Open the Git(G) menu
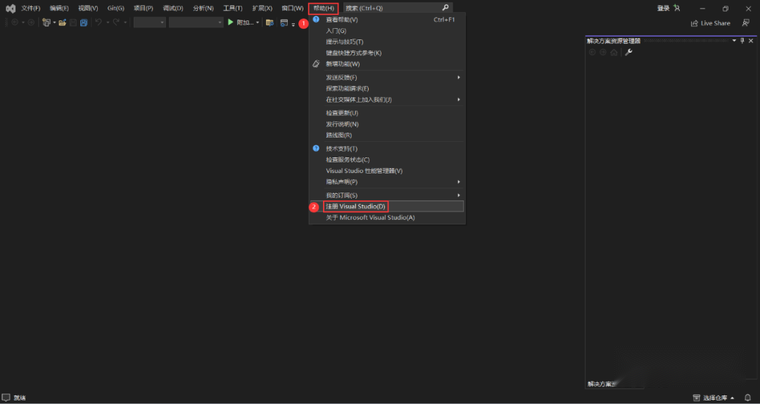760x404 pixels. [x=116, y=8]
